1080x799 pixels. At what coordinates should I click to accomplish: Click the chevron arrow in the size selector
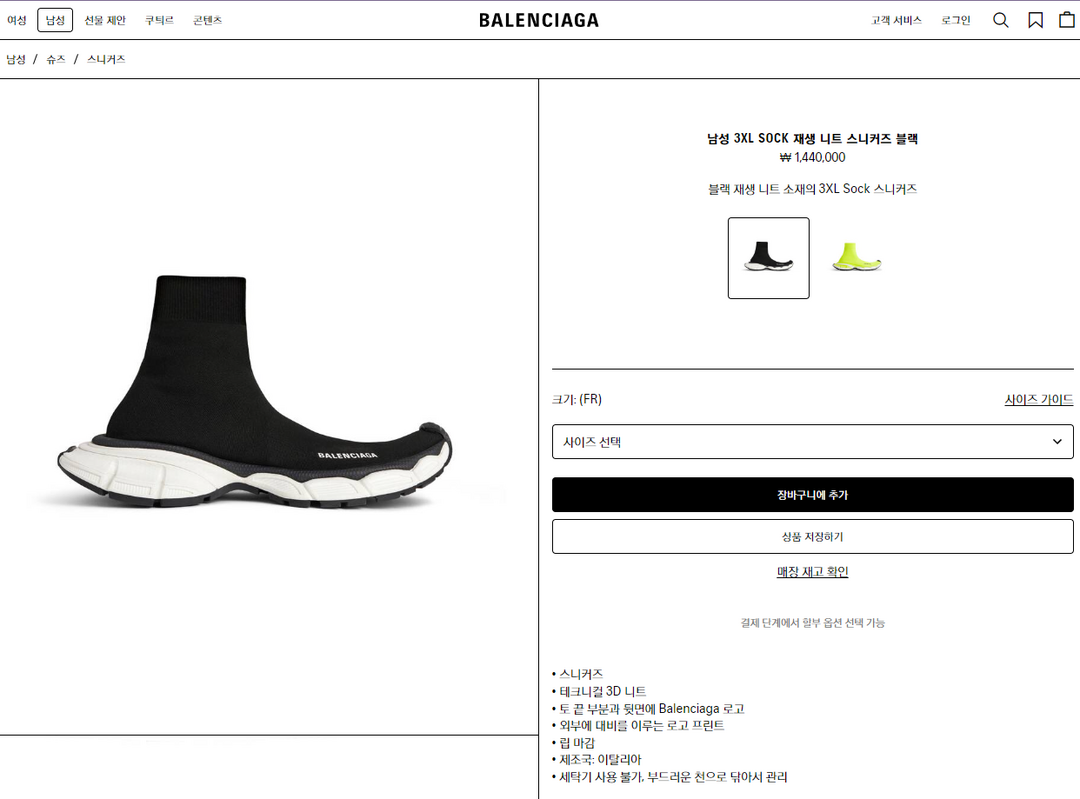(x=1057, y=442)
